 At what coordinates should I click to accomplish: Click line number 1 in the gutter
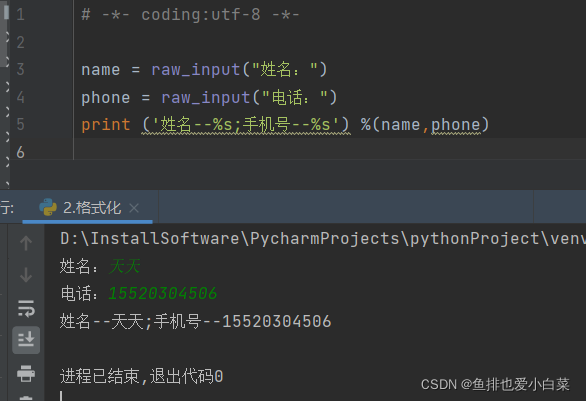(20, 15)
